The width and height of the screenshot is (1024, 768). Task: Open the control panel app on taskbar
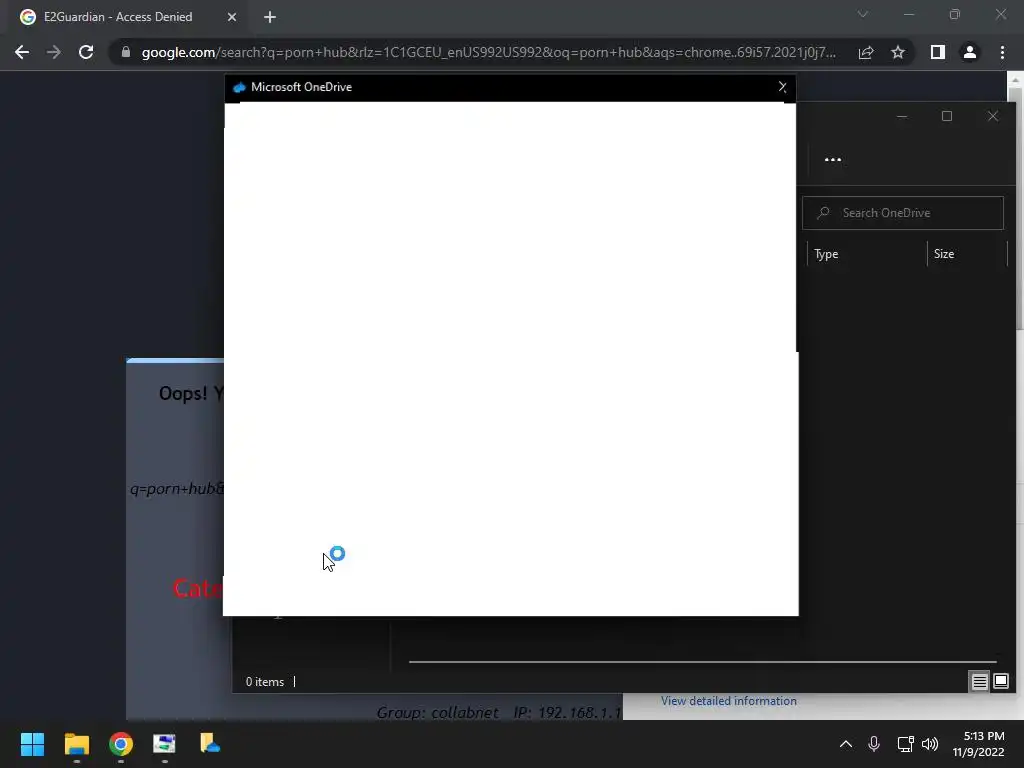(165, 744)
